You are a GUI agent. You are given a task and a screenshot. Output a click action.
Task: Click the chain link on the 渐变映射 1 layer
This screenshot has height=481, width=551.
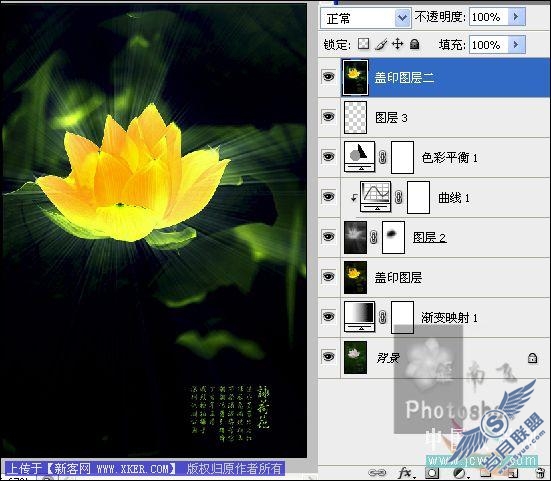[383, 317]
